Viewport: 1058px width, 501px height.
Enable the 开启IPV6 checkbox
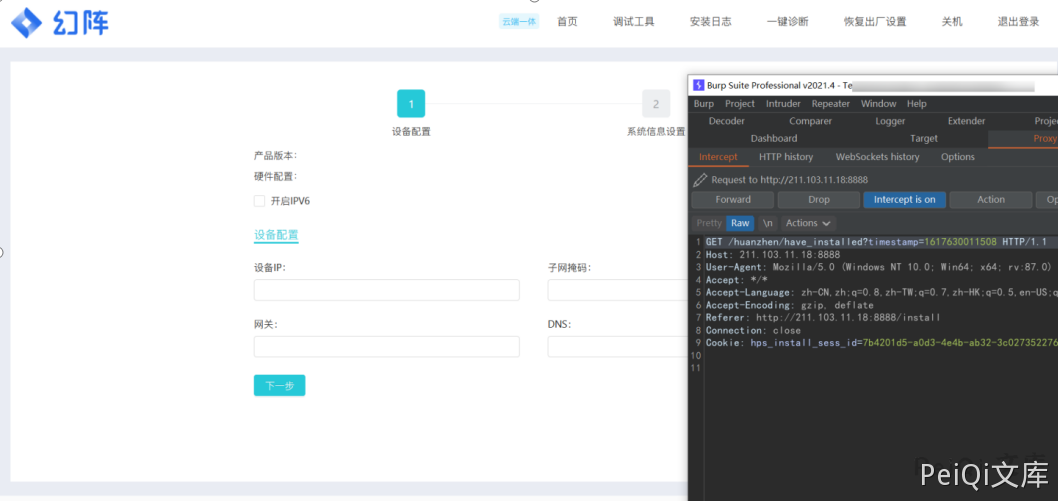click(260, 201)
